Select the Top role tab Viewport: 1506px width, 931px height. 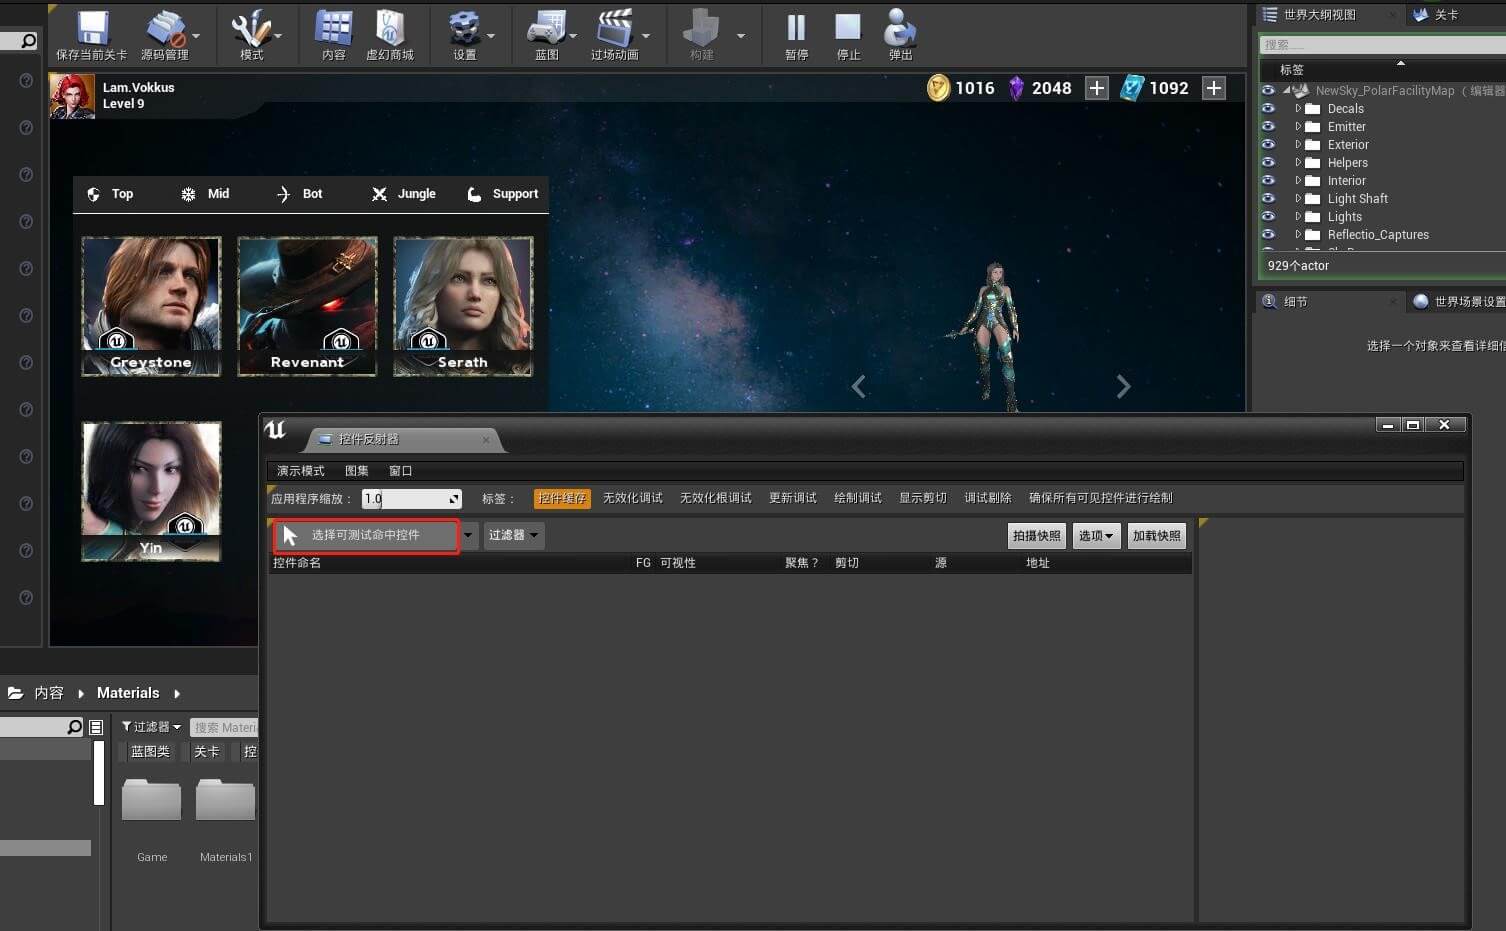click(110, 194)
